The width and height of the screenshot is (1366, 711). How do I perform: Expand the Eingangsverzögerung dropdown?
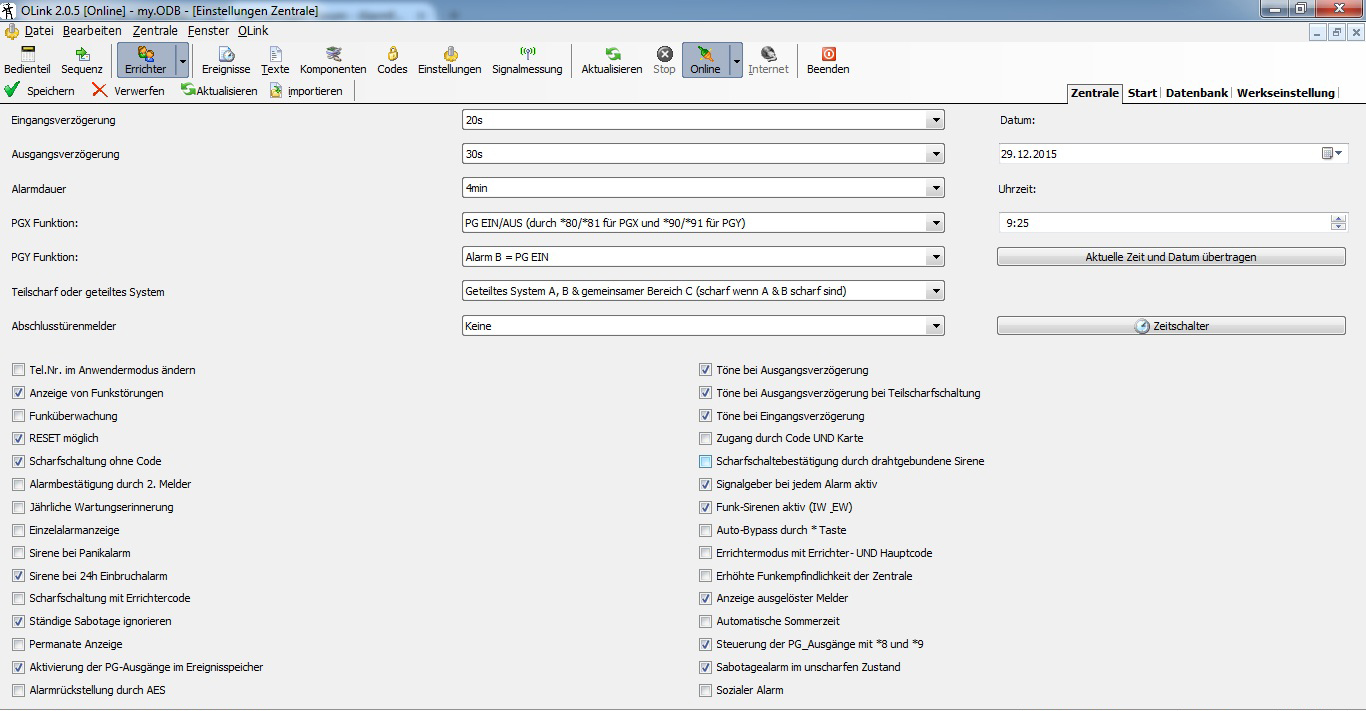[x=935, y=120]
